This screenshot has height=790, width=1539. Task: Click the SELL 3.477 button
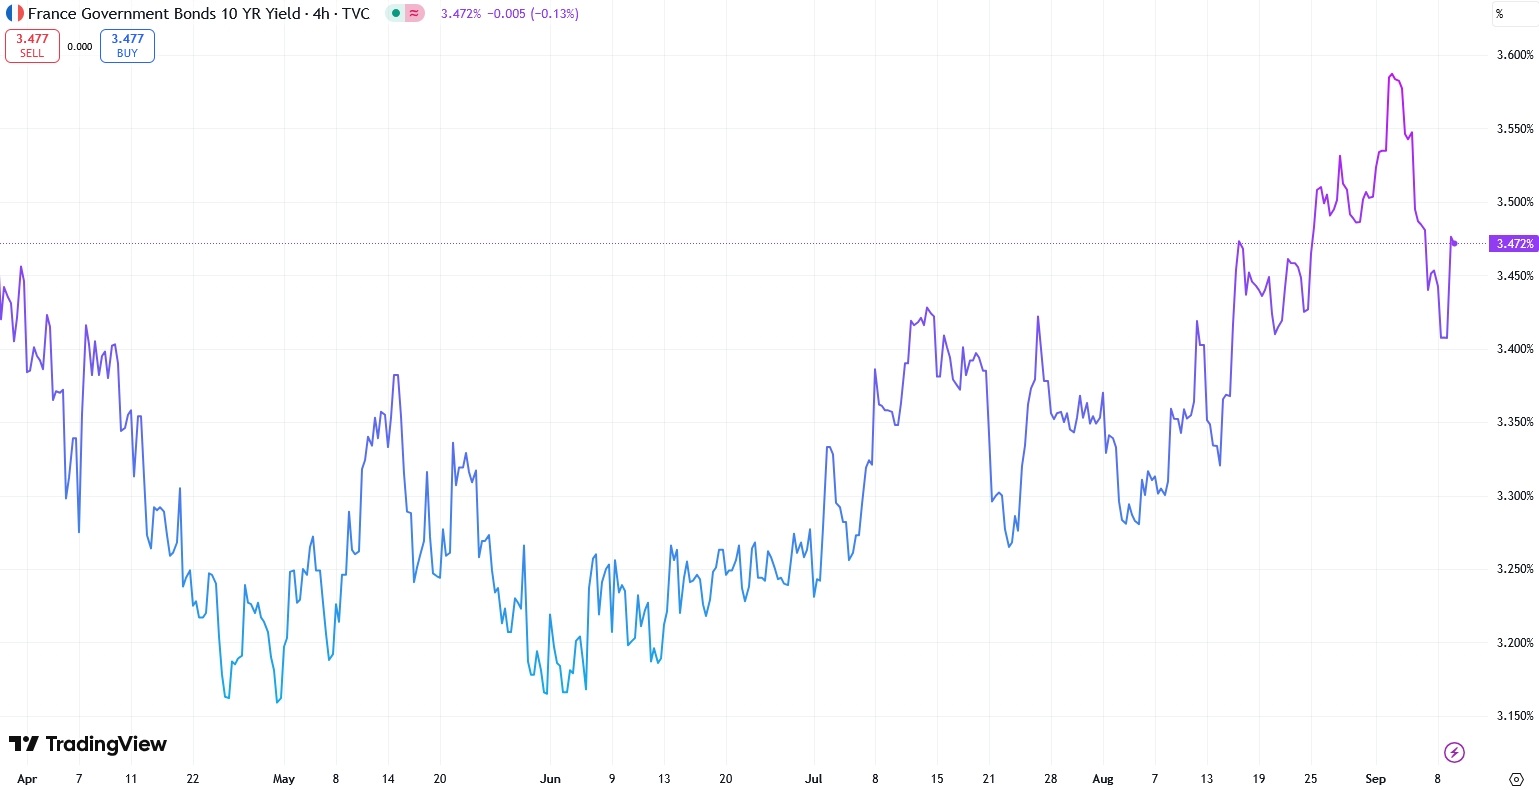32,46
